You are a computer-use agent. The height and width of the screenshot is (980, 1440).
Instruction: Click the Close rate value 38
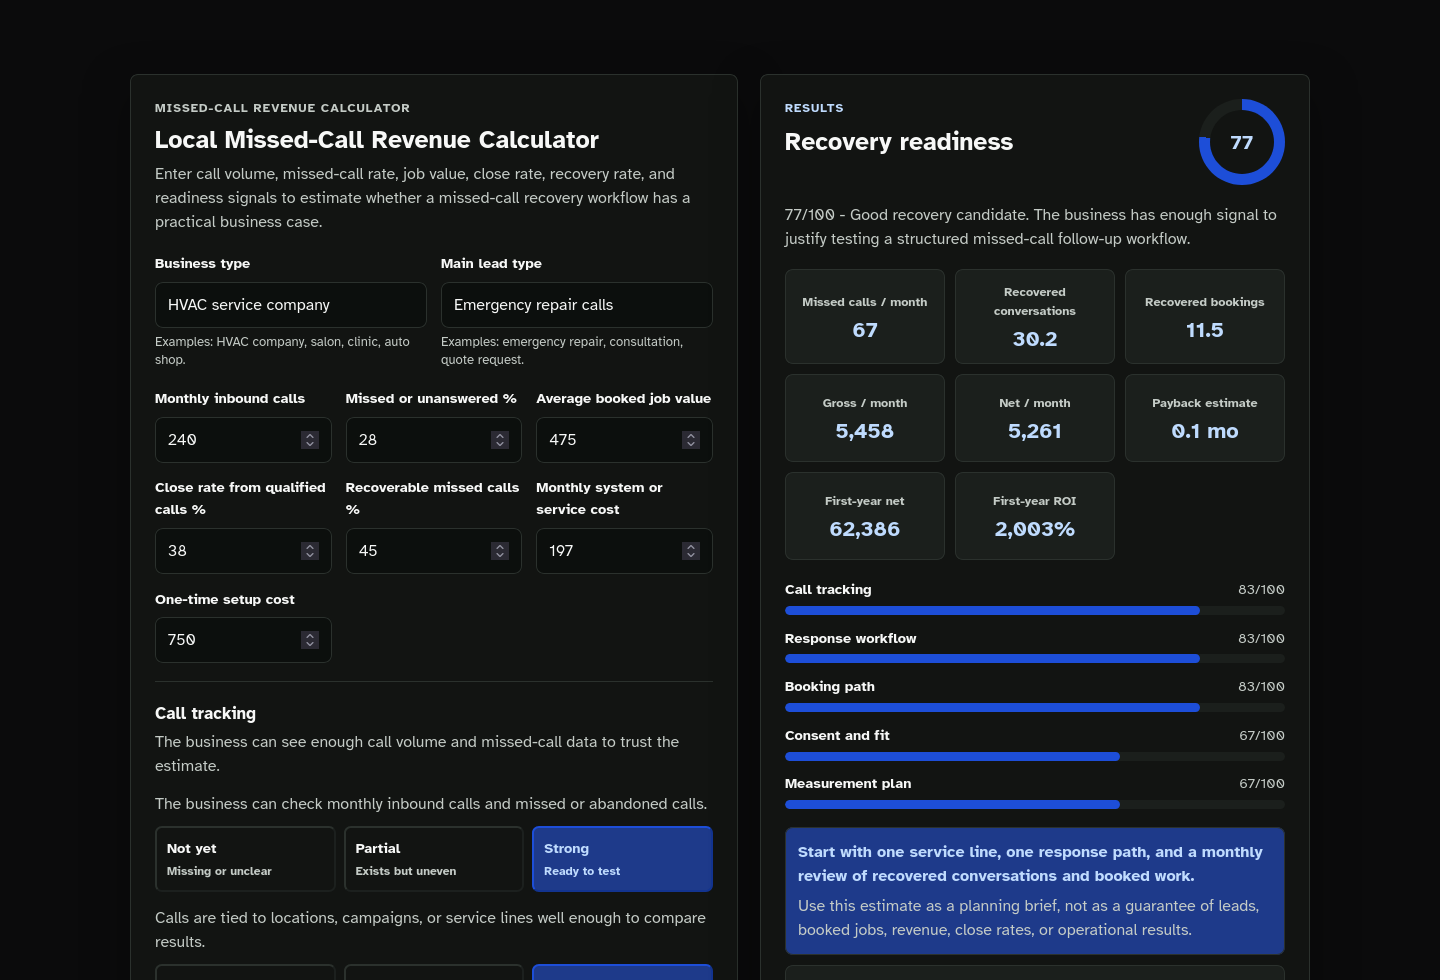177,551
